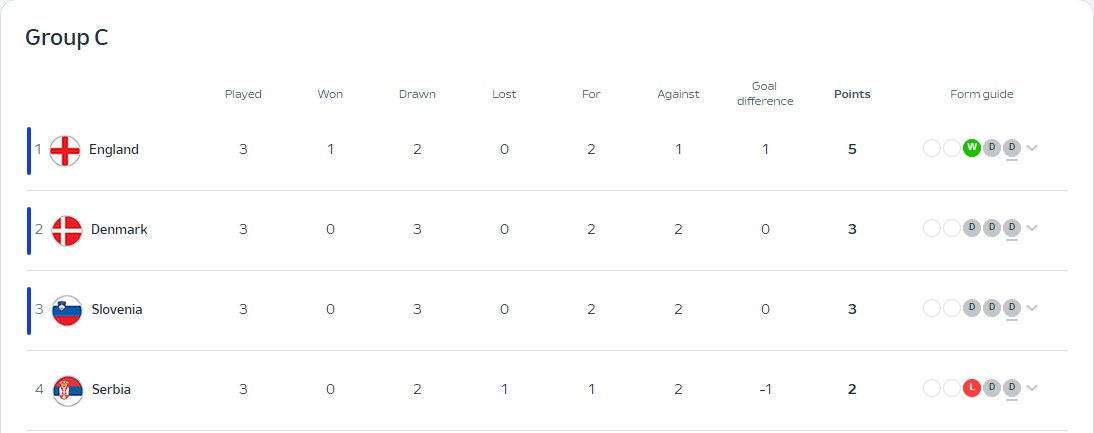Image resolution: width=1094 pixels, height=433 pixels.
Task: Open the England team link
Action: [x=114, y=149]
